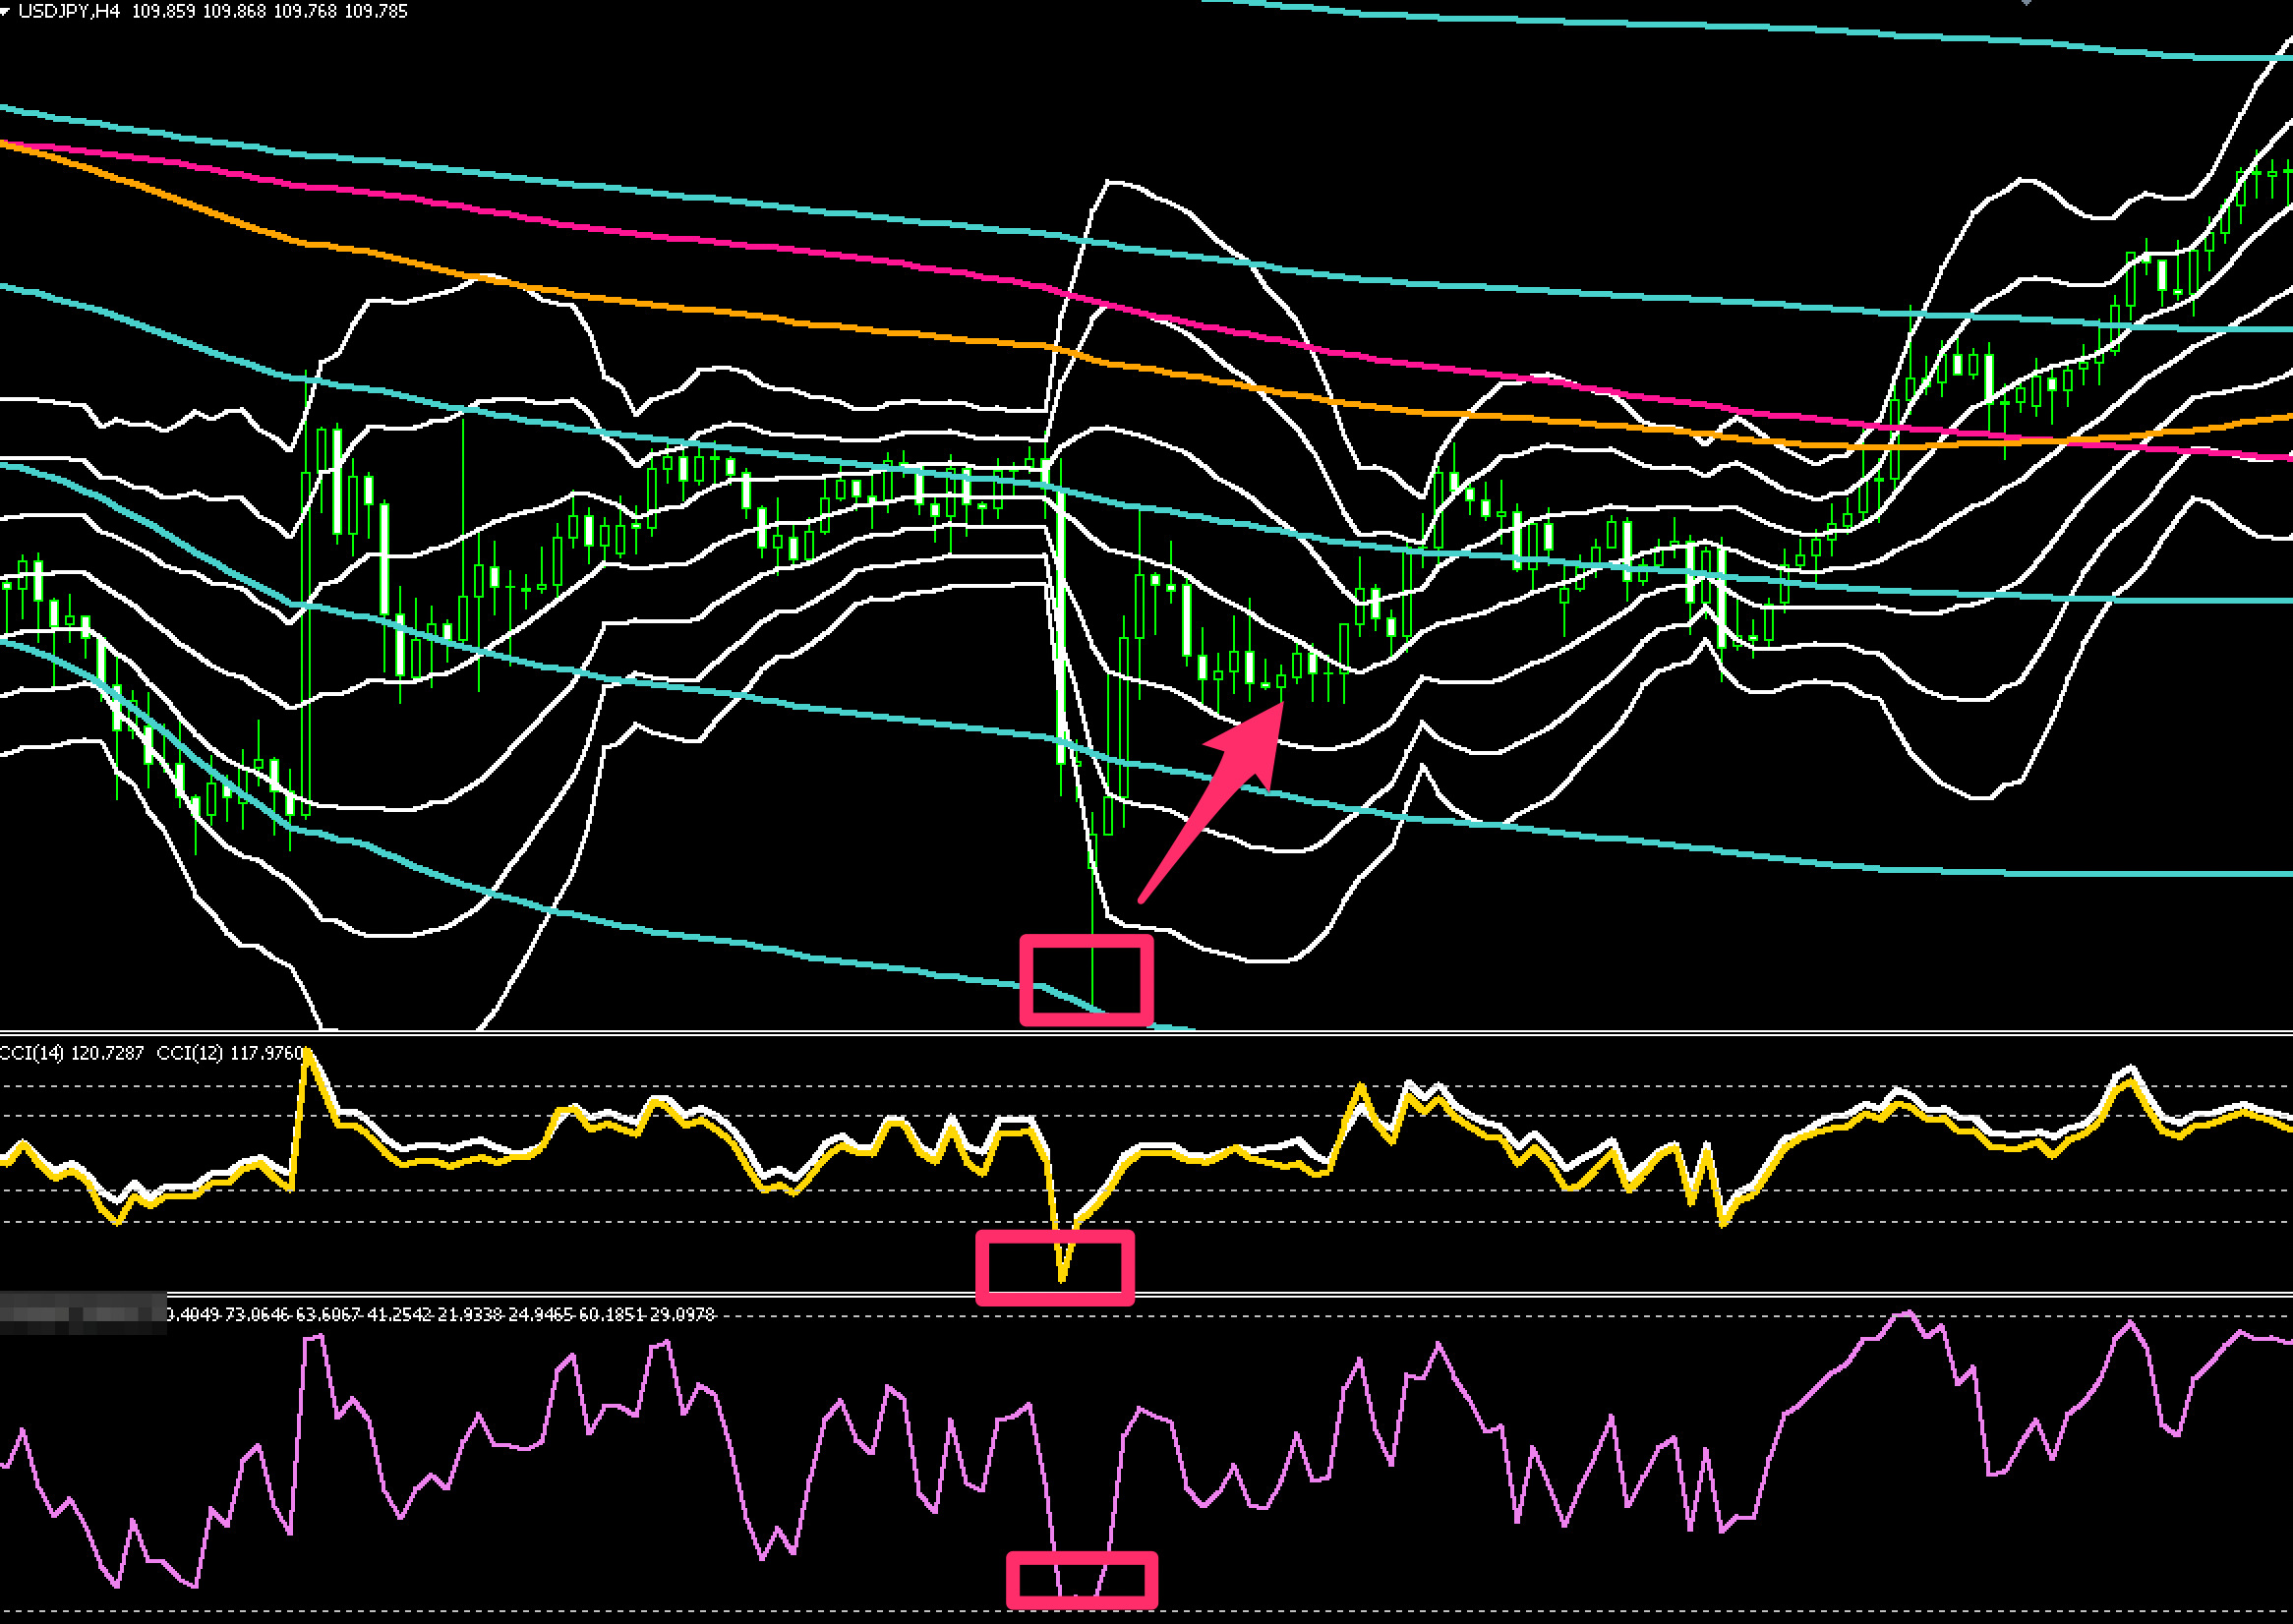Click the indicator value 24.9465
This screenshot has height=1624, width=2293.
pyautogui.click(x=541, y=1314)
